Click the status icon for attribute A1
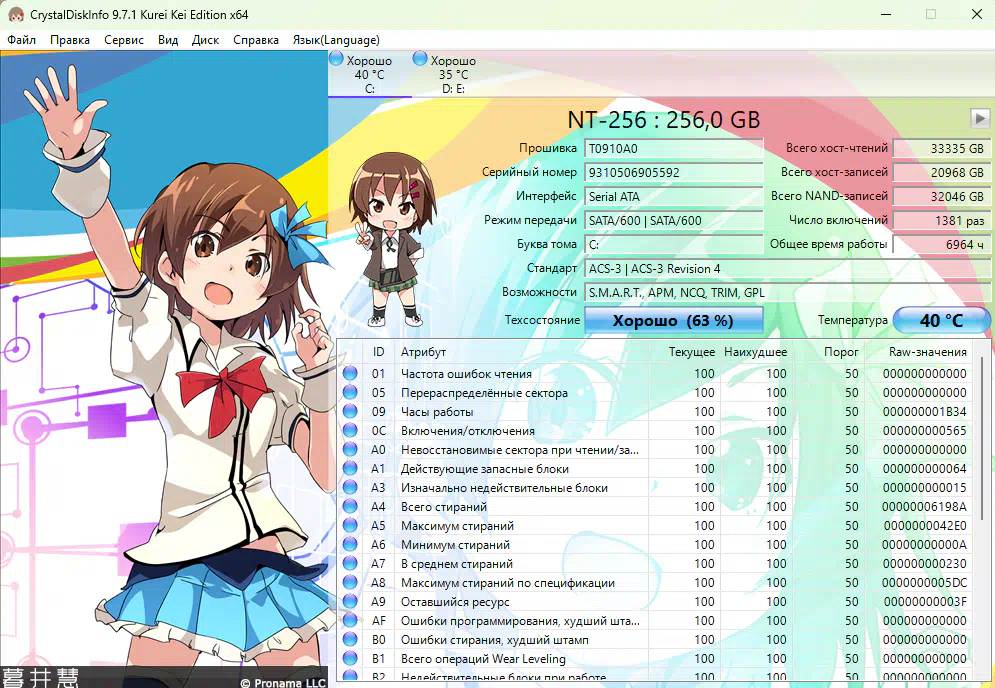Image resolution: width=995 pixels, height=688 pixels. pos(350,468)
